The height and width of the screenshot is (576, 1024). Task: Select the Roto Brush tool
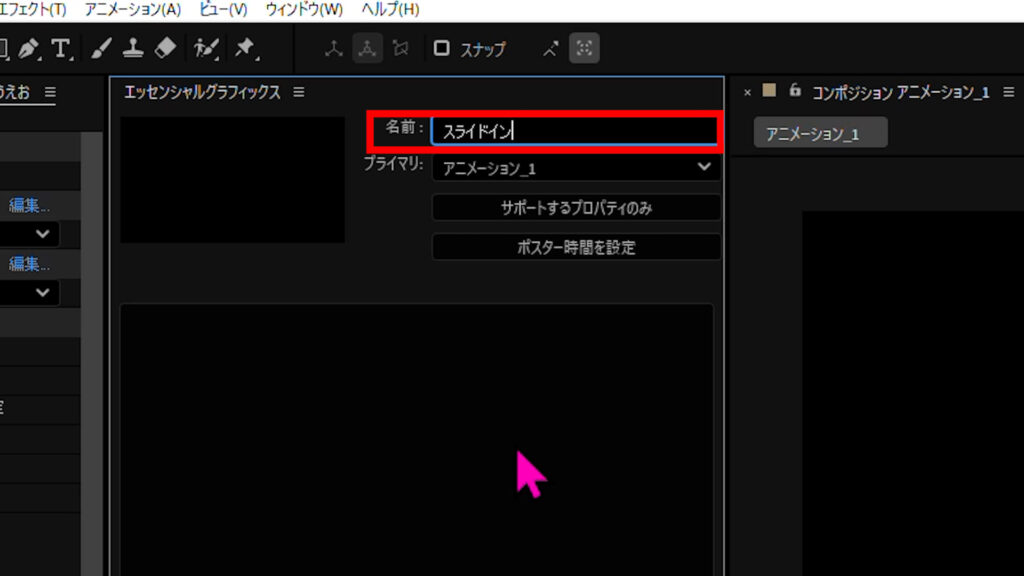click(207, 48)
